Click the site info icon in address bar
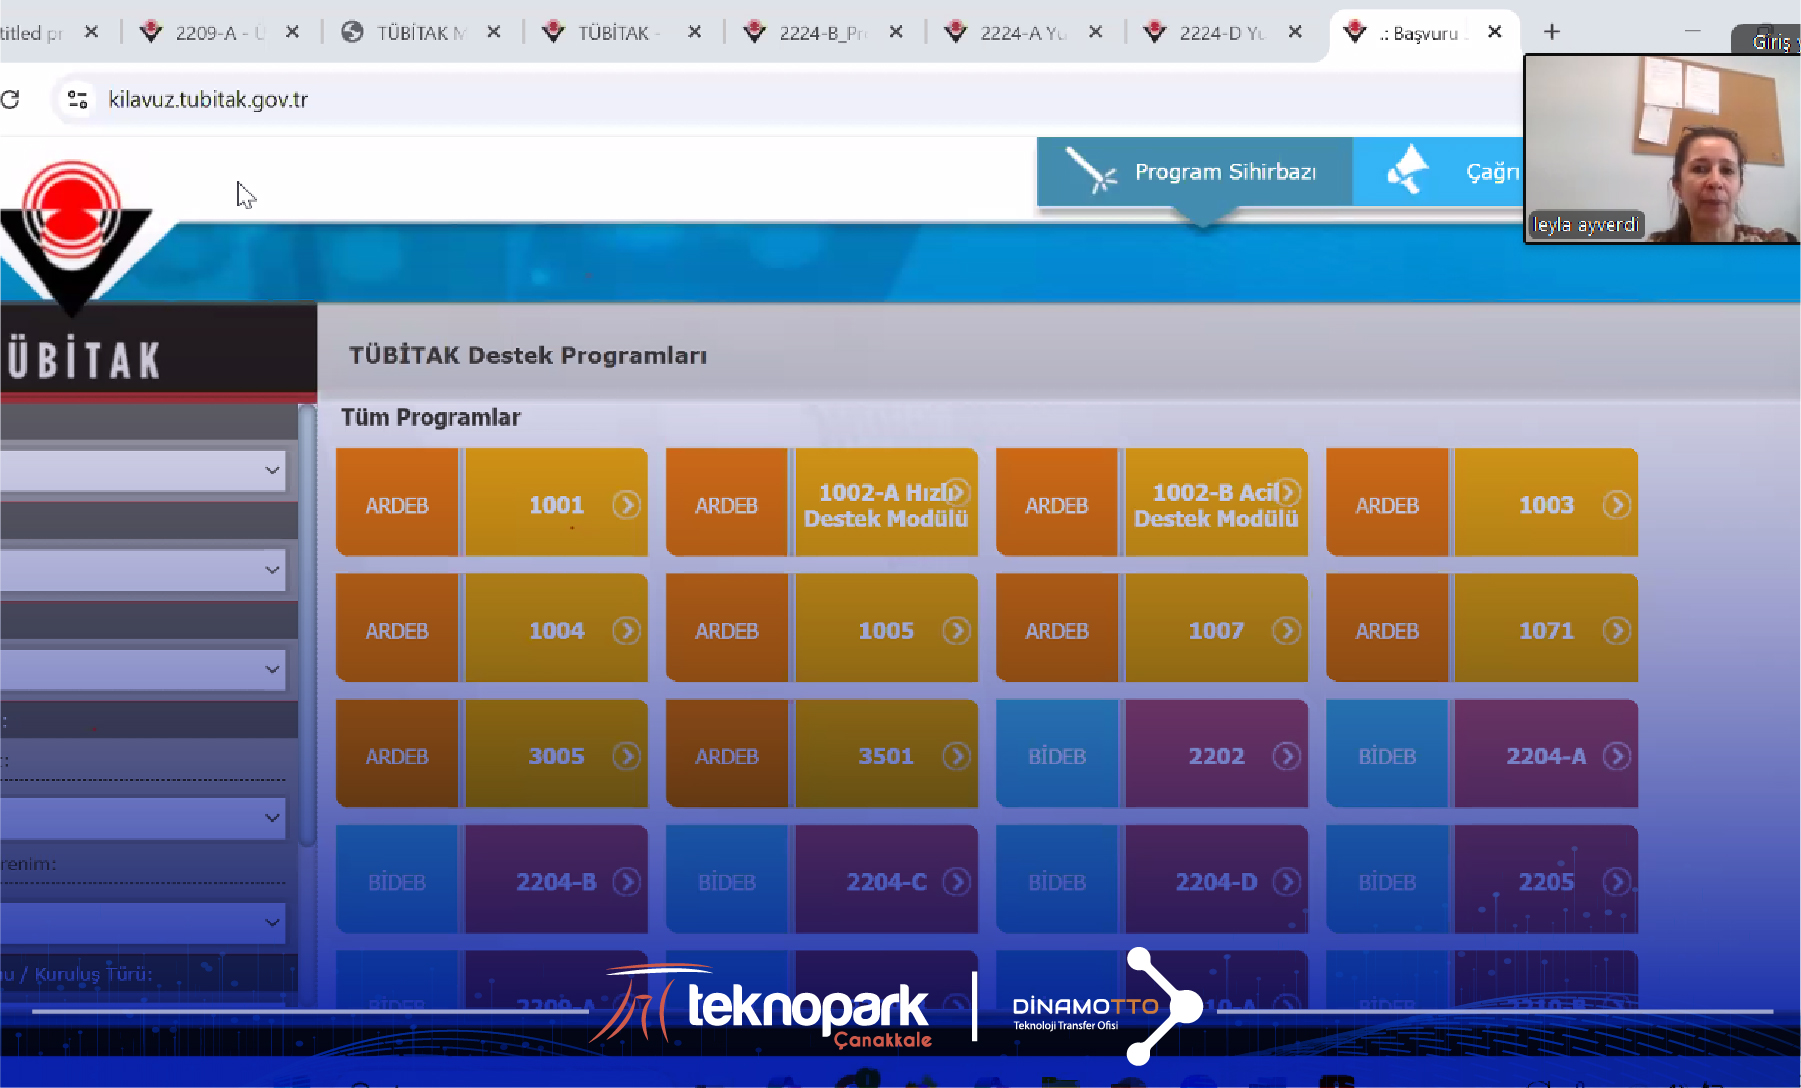The width and height of the screenshot is (1801, 1088). [x=77, y=99]
